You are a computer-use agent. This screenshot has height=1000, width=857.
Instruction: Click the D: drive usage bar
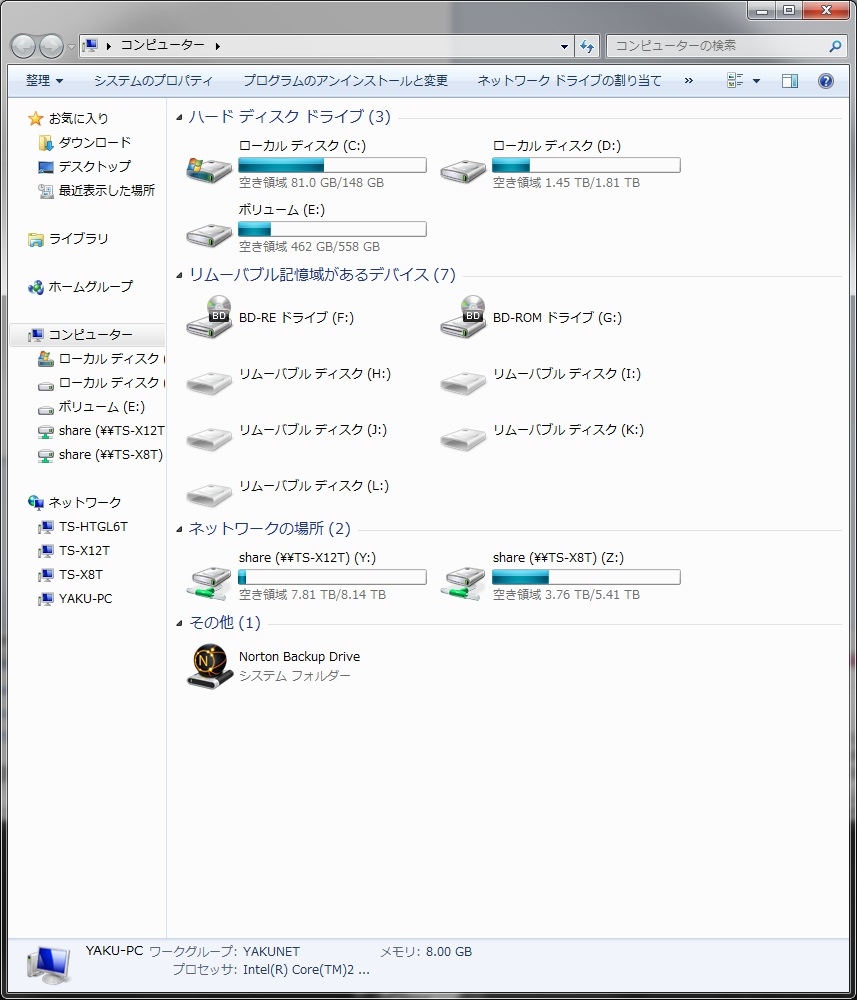[x=586, y=165]
